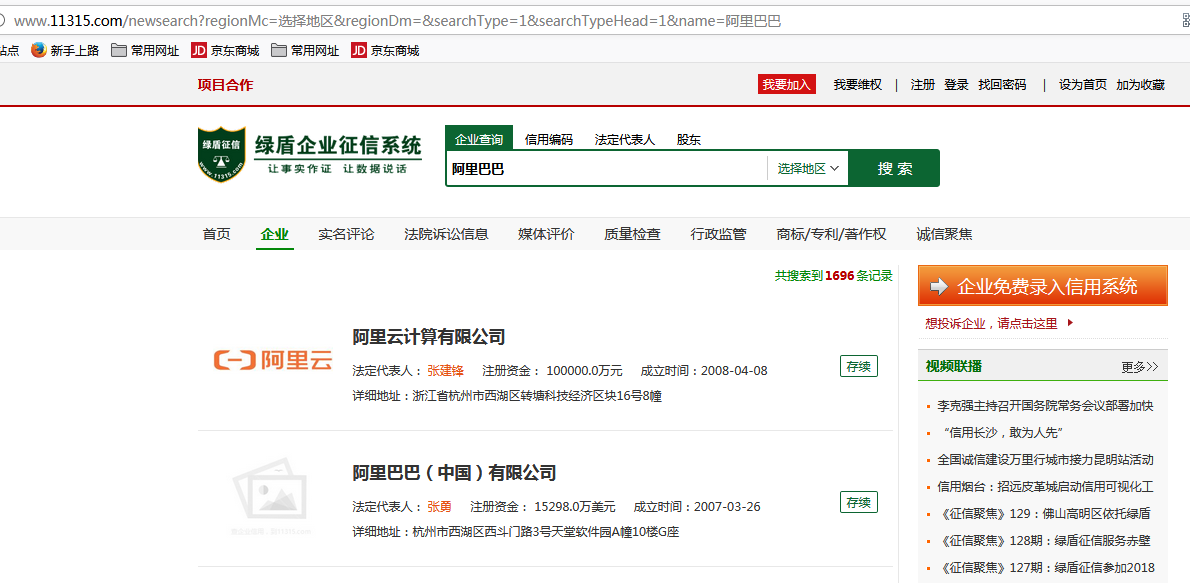Click 更多>> in 视频联播 panel
This screenshot has width=1190, height=583.
tap(1140, 367)
